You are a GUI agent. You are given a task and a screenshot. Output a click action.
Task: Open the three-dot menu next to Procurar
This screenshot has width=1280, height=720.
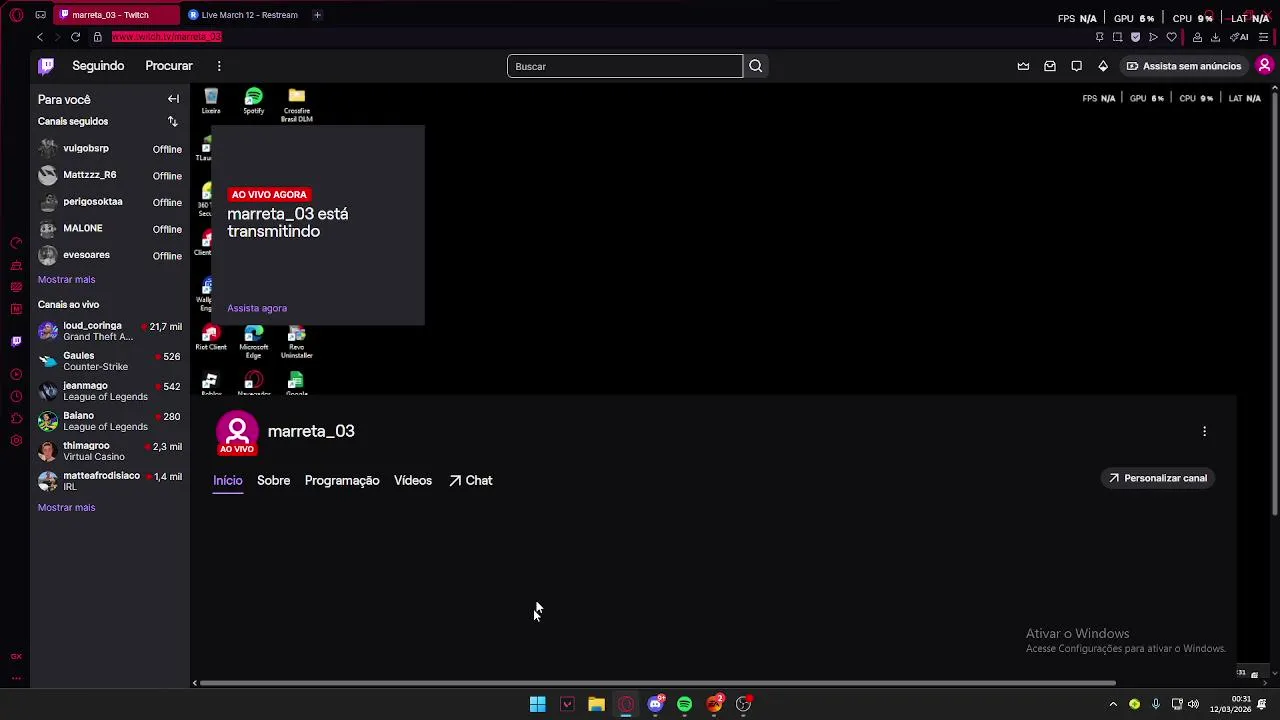coord(219,66)
